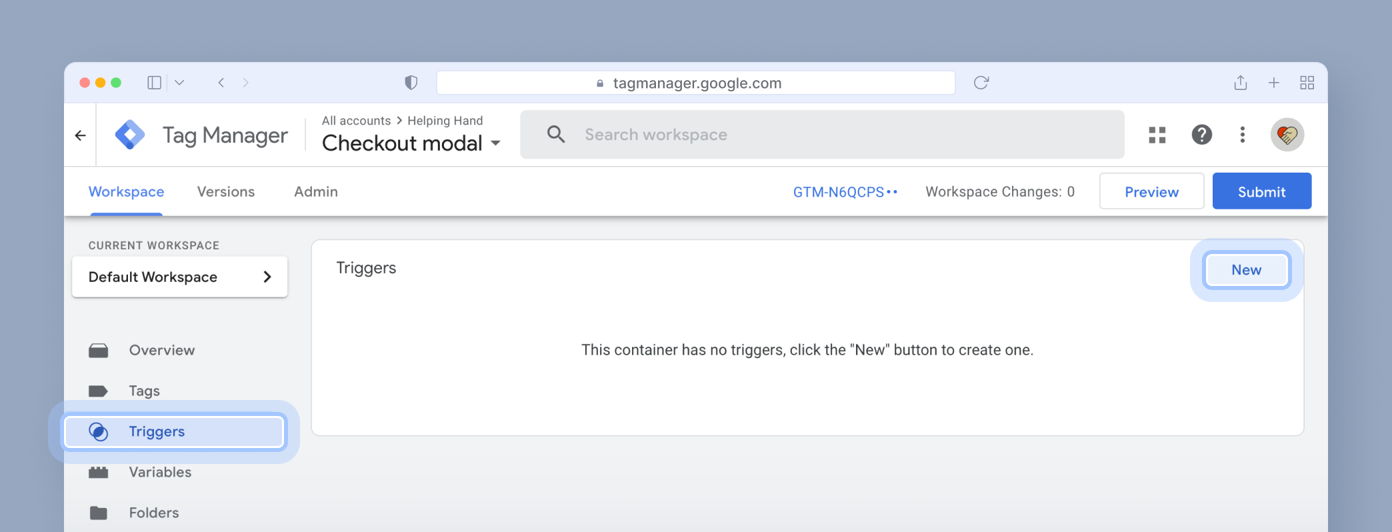
Task: Open the Safari sidebar dropdown arrow
Action: [179, 83]
